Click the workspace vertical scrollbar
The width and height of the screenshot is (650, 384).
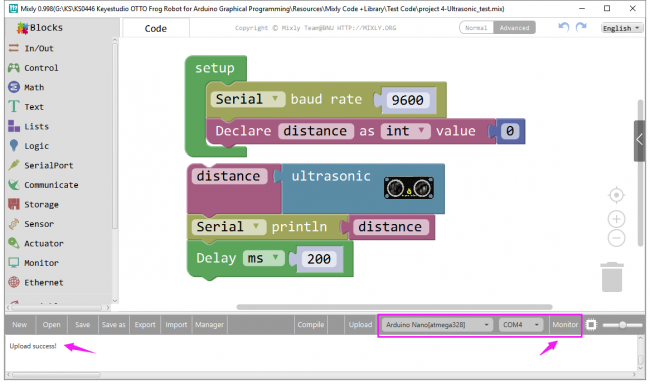tap(640, 173)
